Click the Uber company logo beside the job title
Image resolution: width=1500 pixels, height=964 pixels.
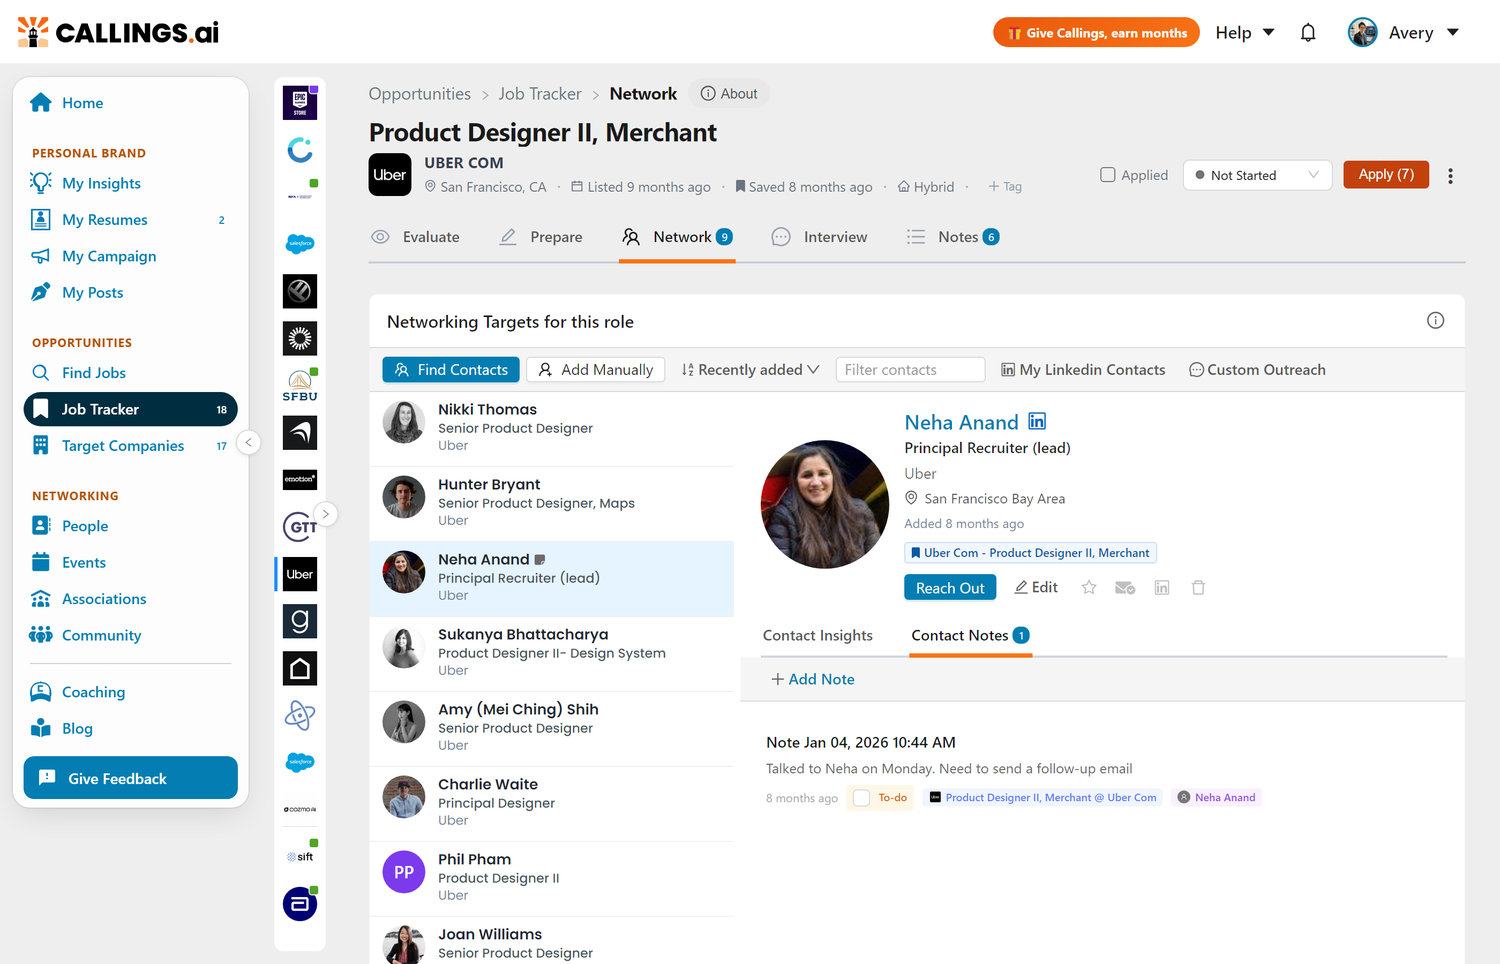390,175
